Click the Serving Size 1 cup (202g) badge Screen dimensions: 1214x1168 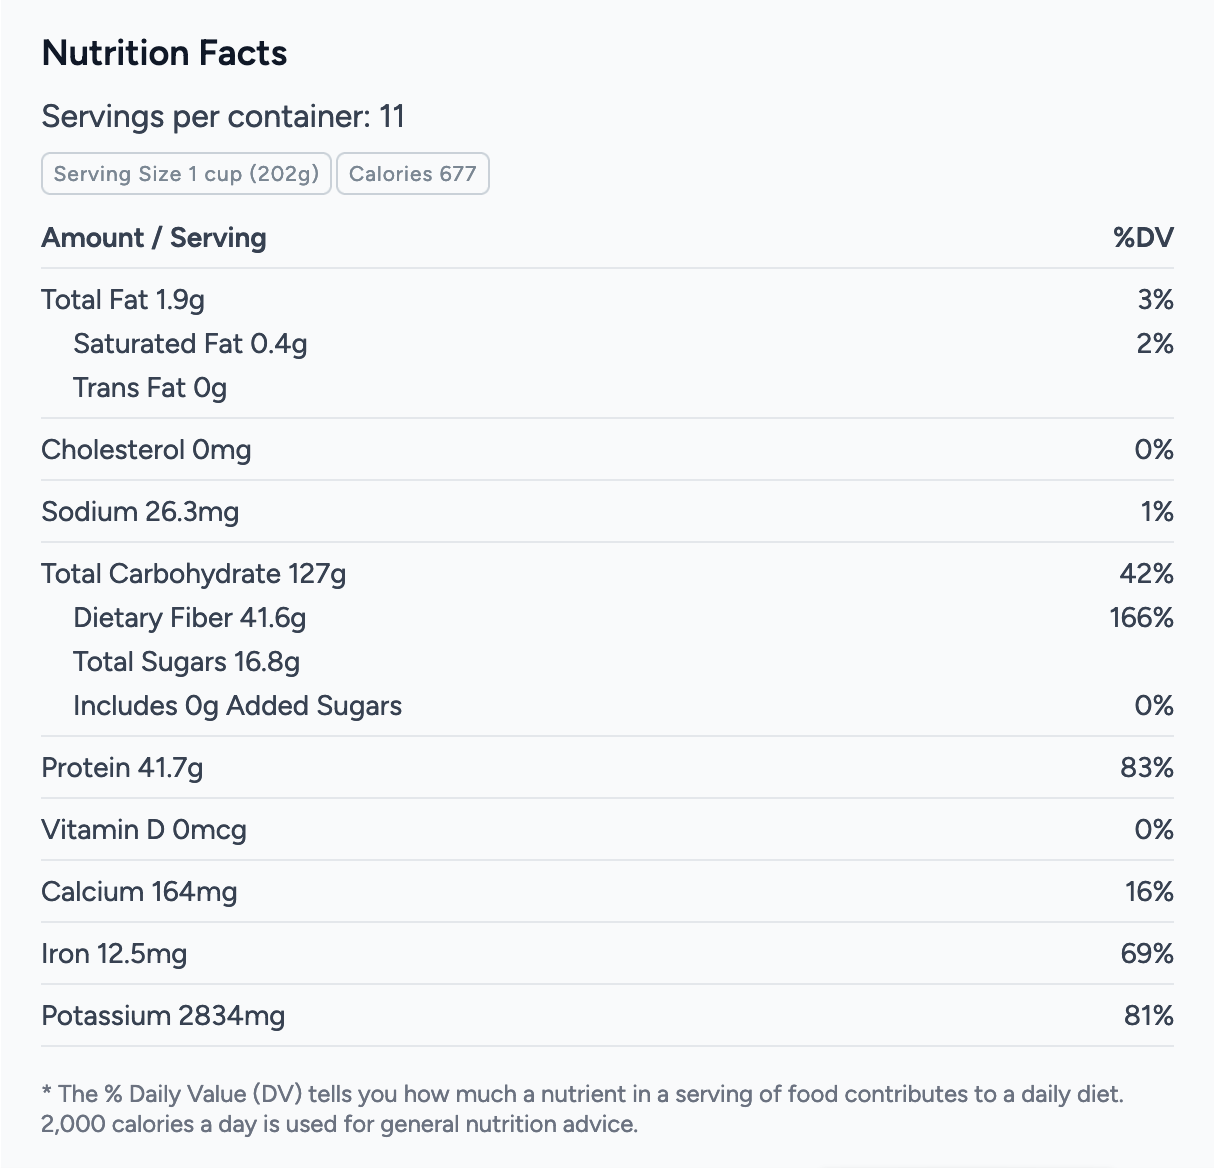(186, 174)
